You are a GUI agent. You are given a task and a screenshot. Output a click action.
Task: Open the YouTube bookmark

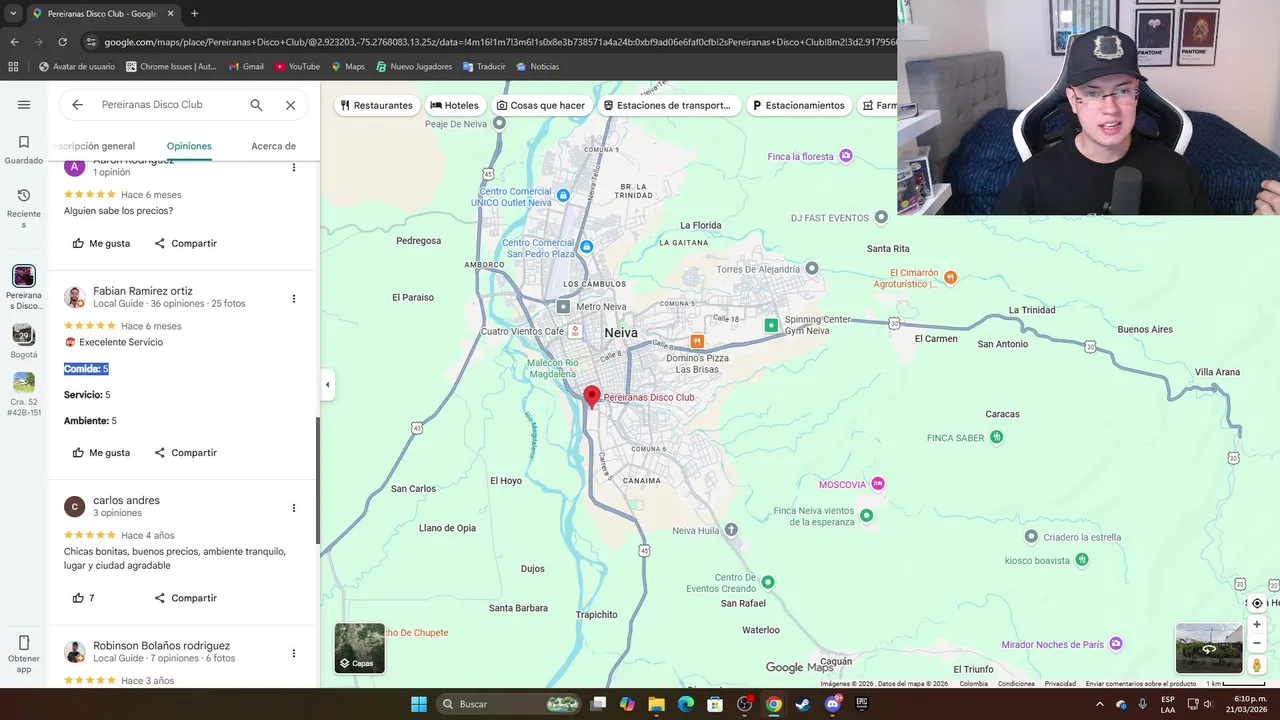click(296, 67)
